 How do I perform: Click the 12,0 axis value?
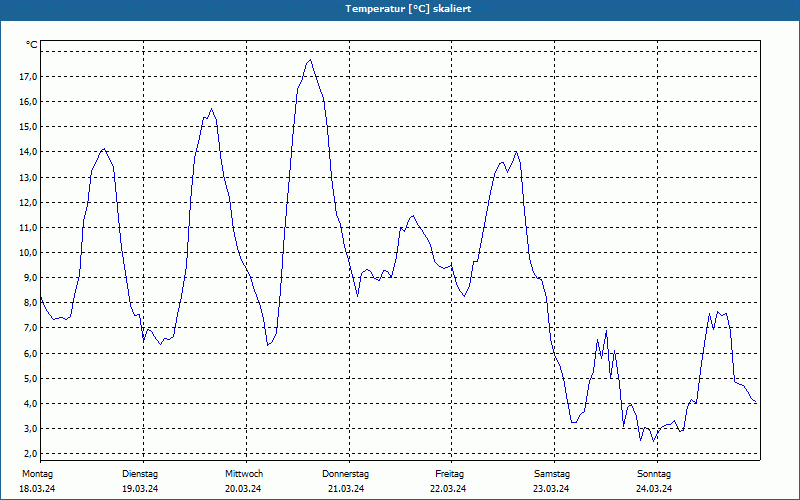pos(28,203)
